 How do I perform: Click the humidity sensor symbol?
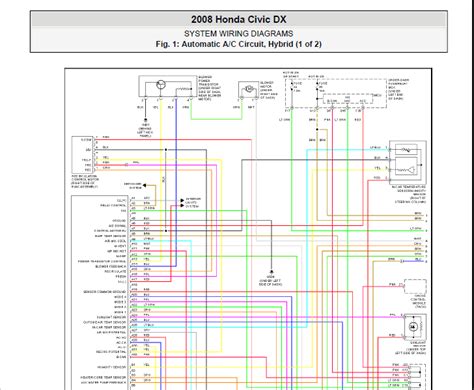pos(406,170)
